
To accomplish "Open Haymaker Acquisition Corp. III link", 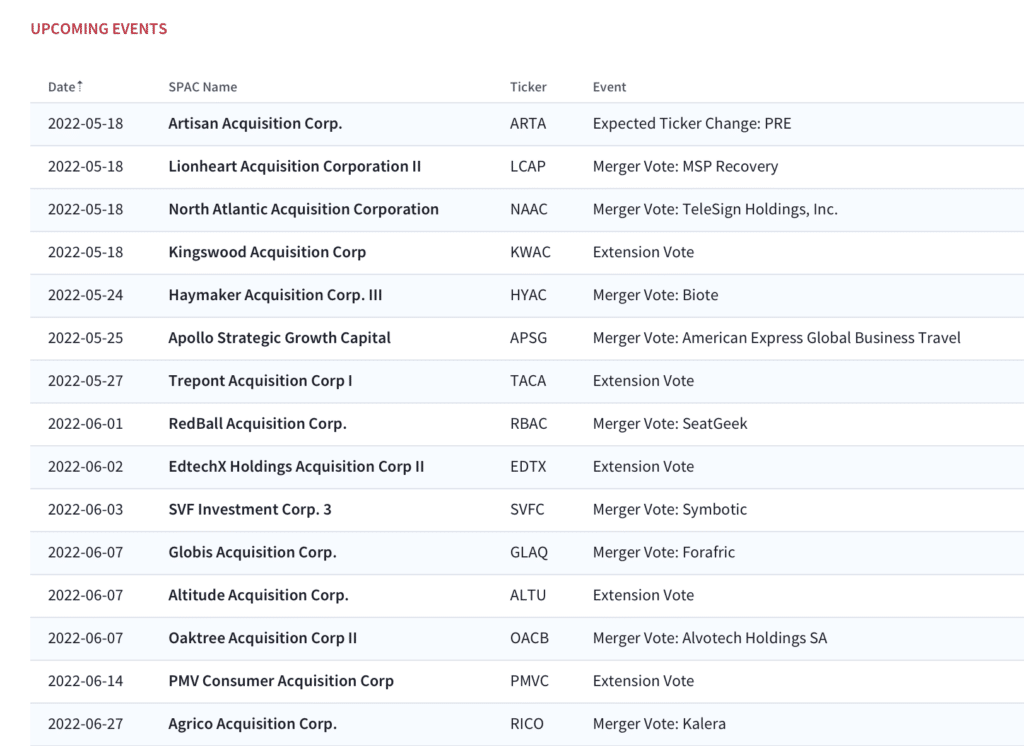I will [x=275, y=295].
